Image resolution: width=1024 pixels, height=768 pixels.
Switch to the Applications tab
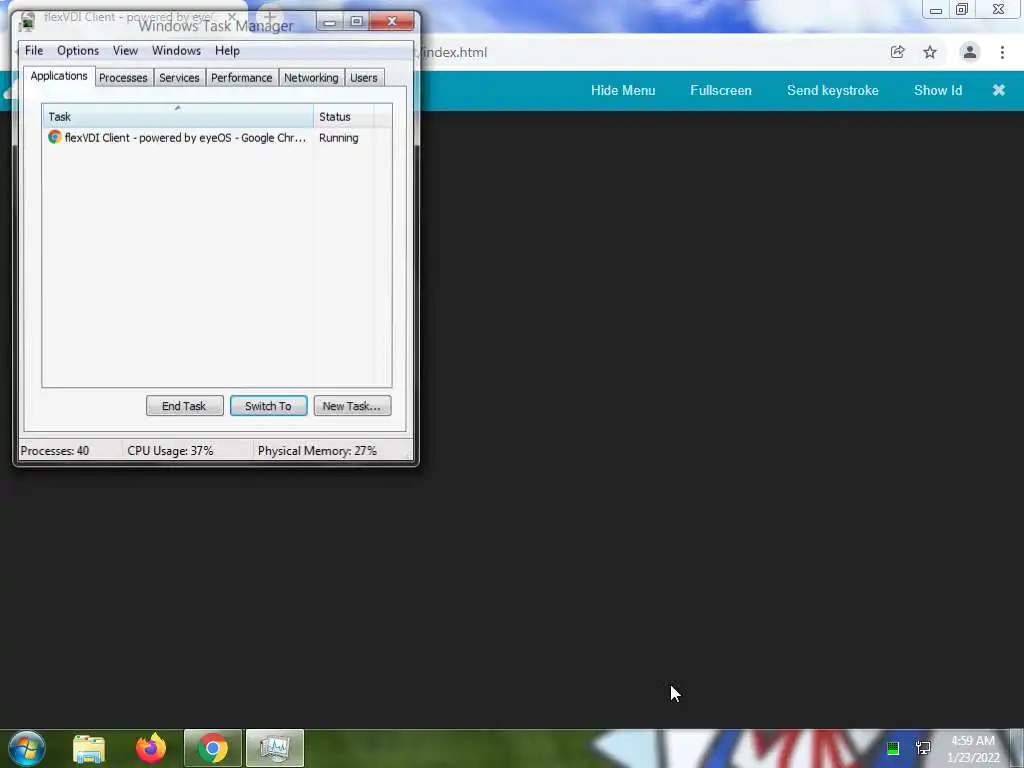59,76
